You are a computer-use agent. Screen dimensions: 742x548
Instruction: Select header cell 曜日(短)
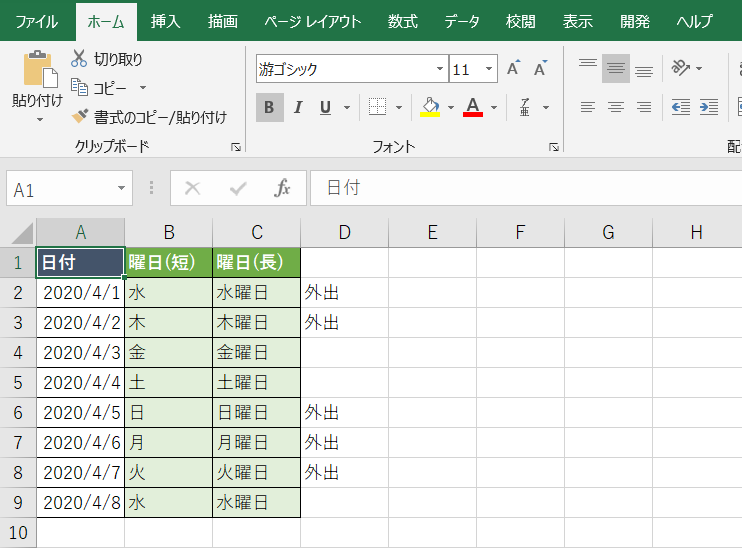point(168,262)
